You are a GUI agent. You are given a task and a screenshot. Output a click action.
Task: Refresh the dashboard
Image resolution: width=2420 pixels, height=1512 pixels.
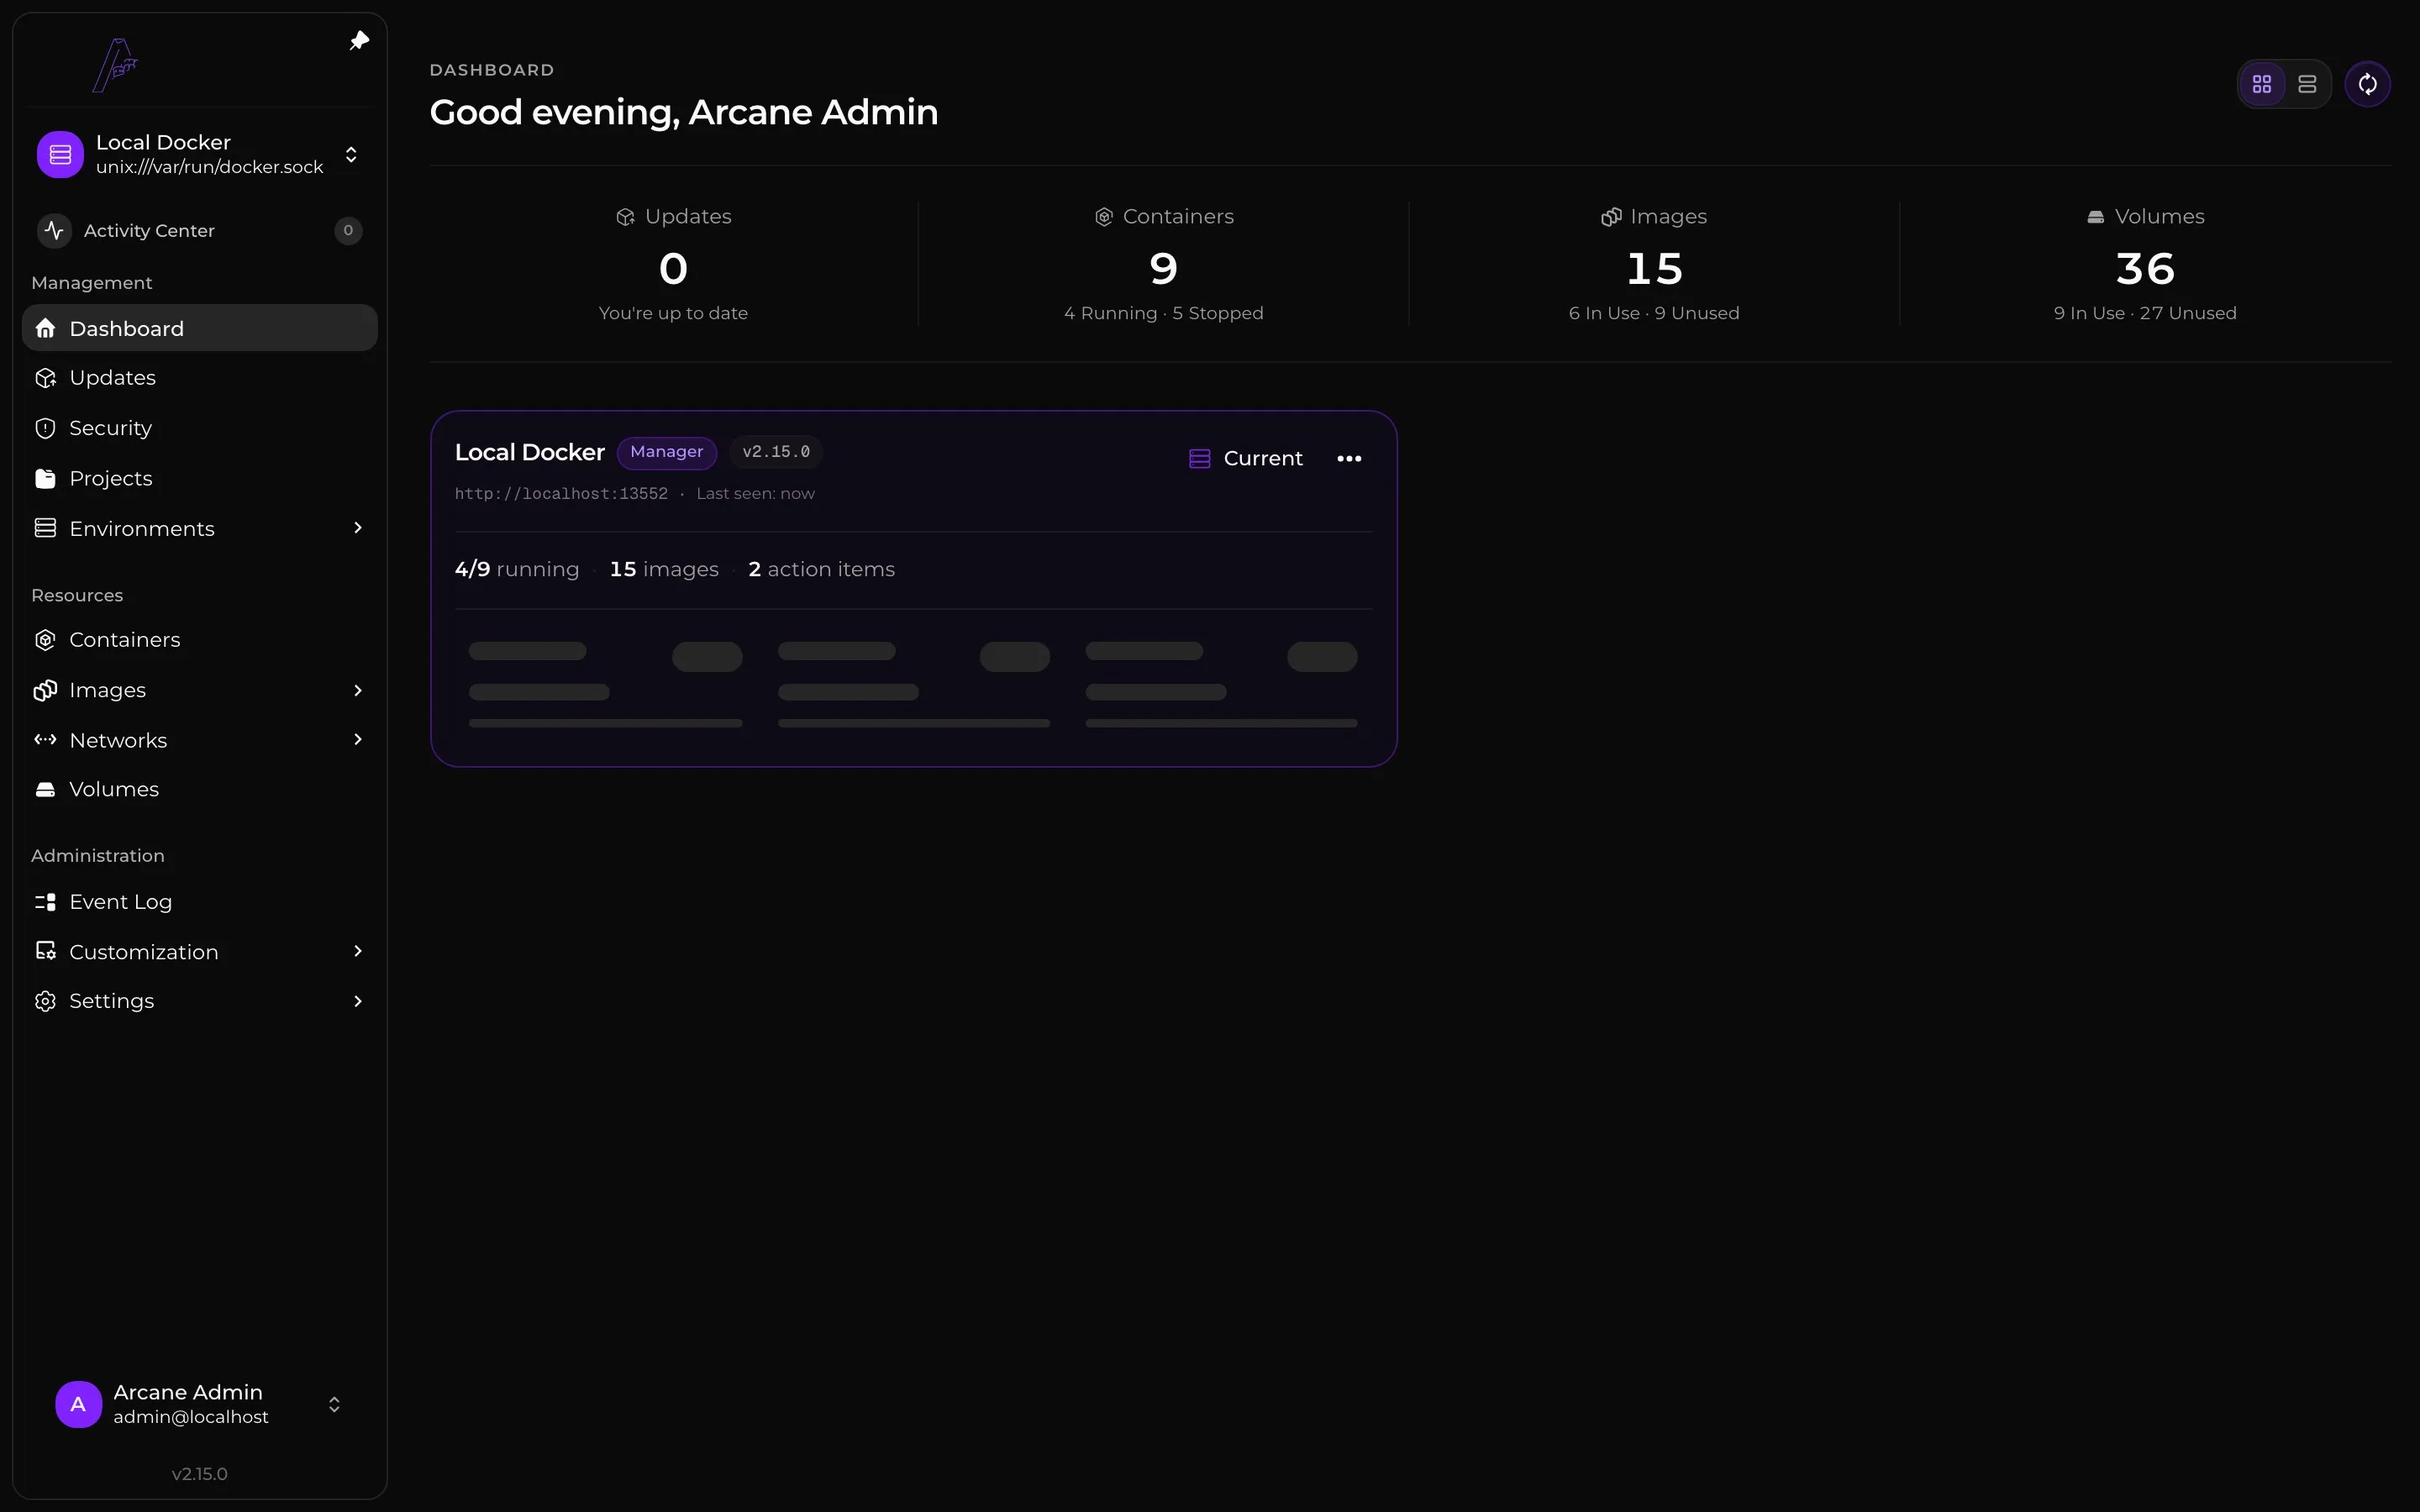tap(2368, 84)
